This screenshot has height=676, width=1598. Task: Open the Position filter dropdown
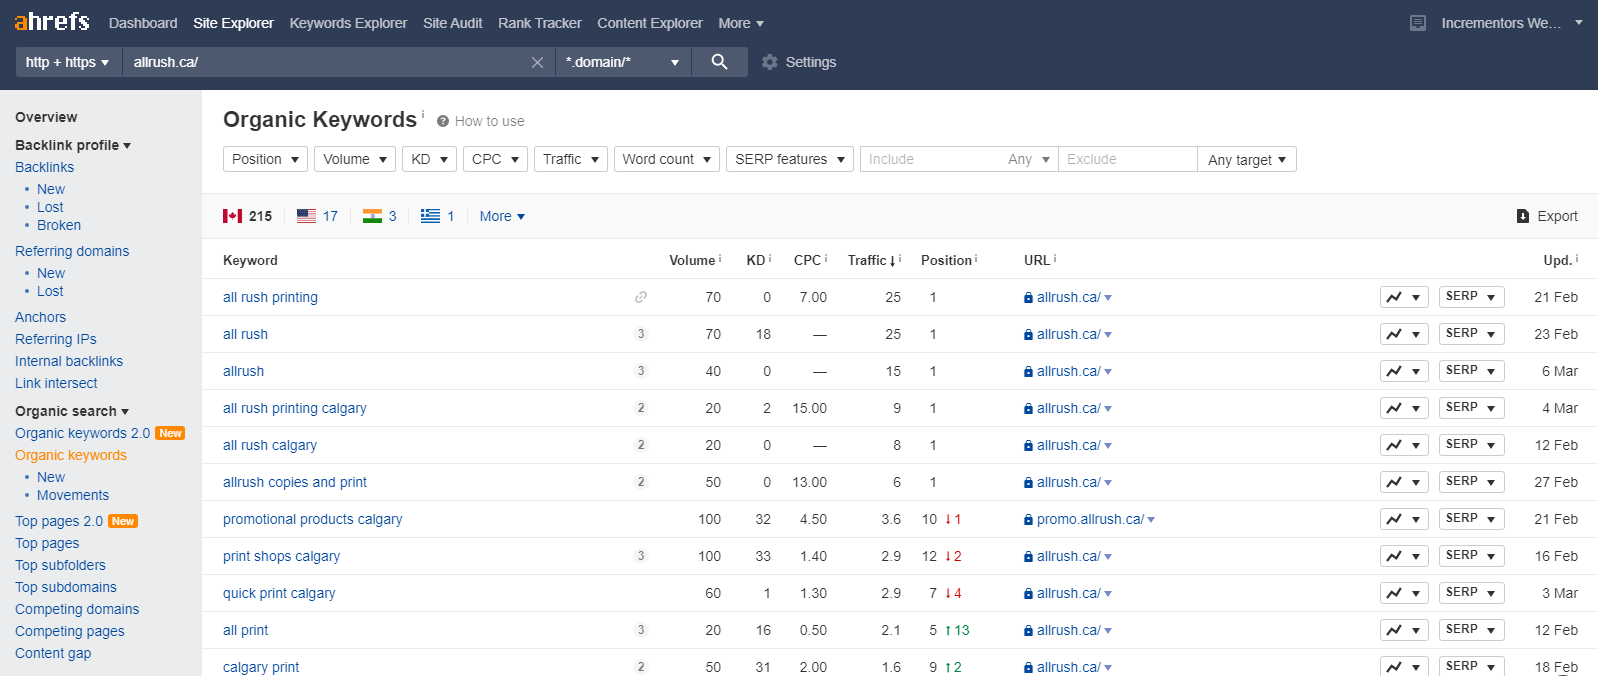(265, 159)
